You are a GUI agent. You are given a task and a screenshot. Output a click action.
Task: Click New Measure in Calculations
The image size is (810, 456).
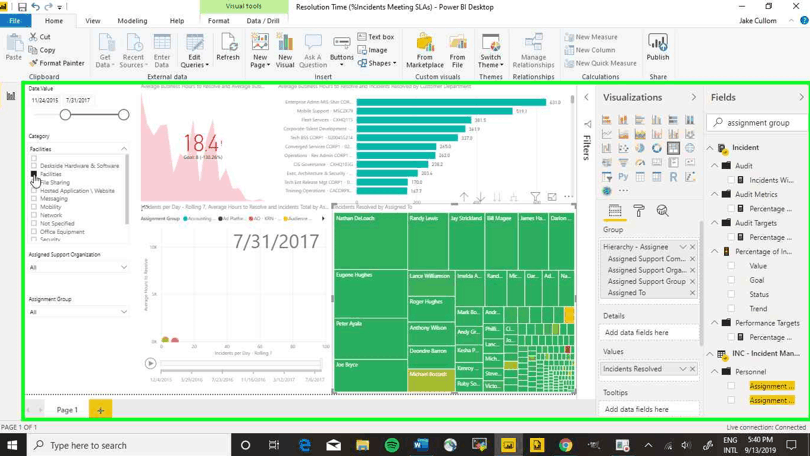591,37
